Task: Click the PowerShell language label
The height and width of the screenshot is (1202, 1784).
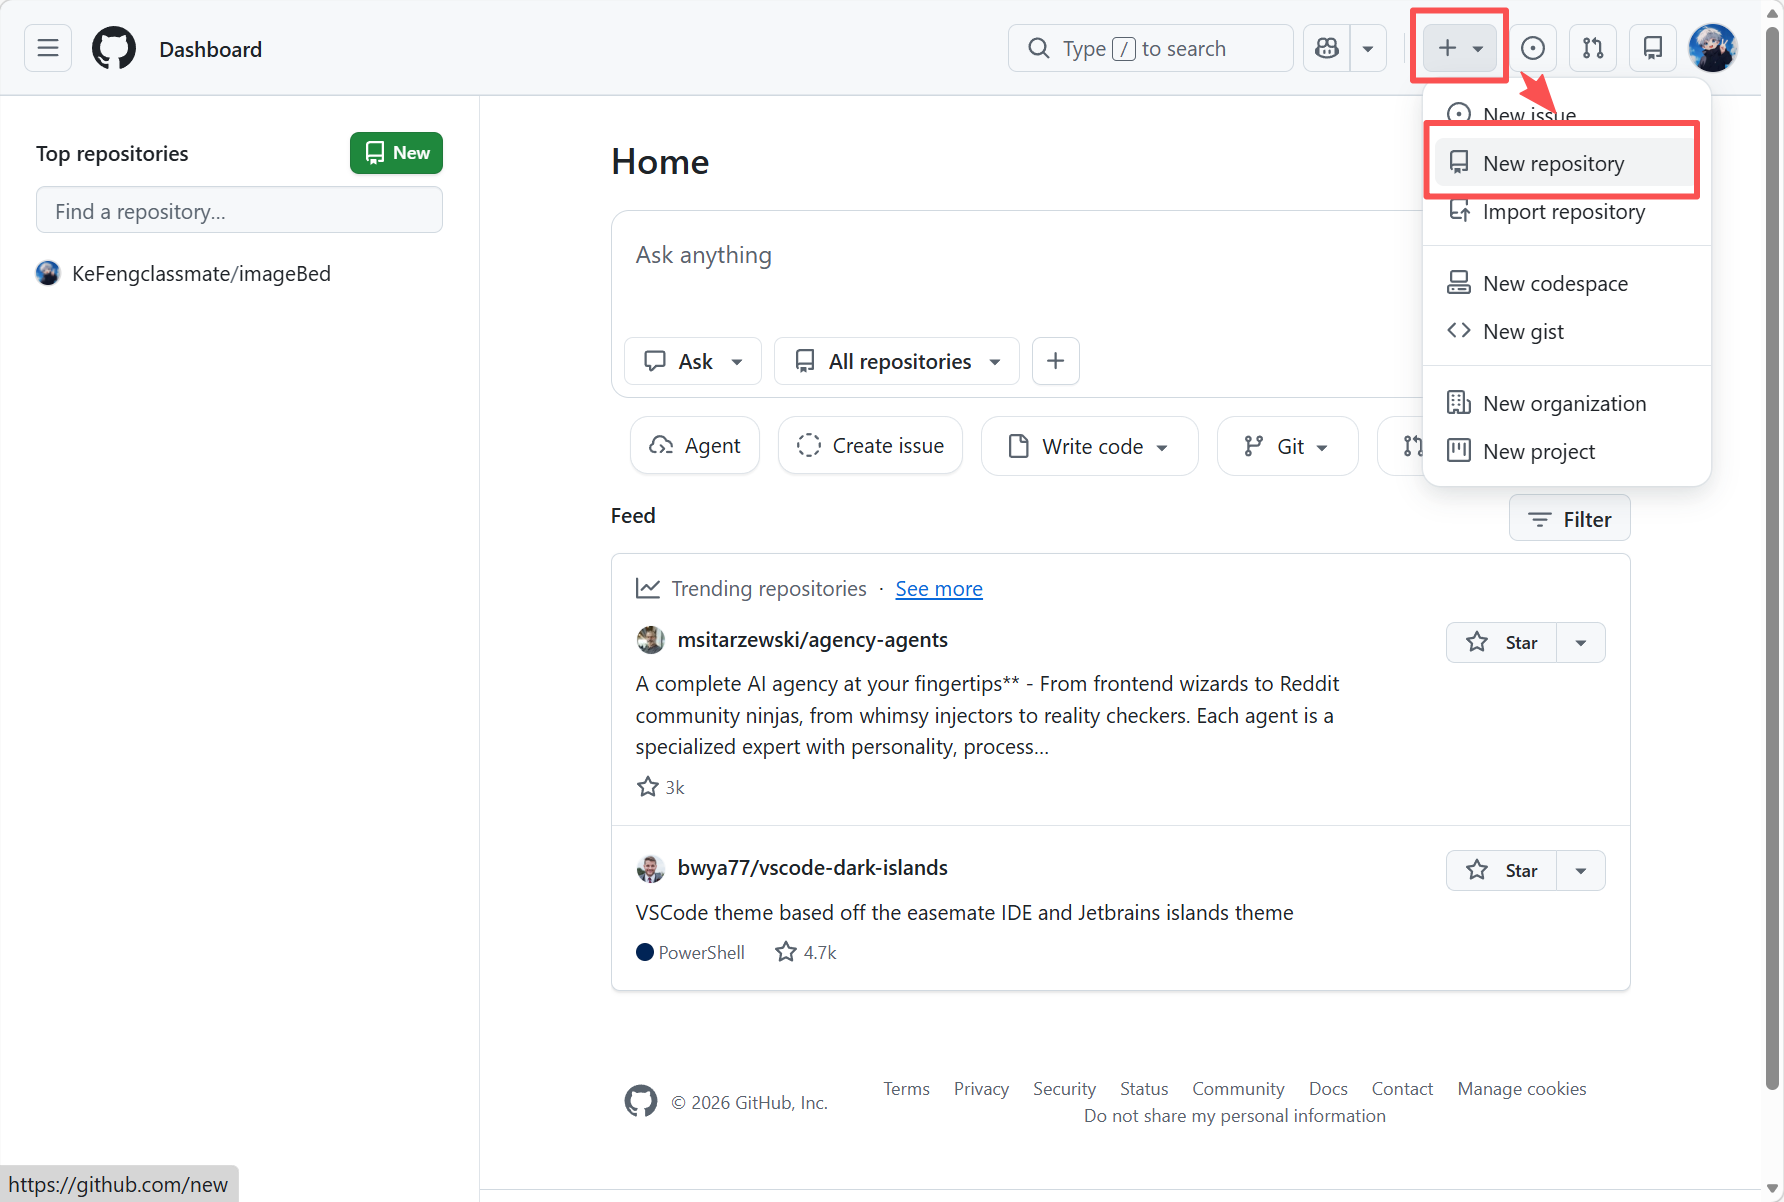Action: tap(690, 952)
